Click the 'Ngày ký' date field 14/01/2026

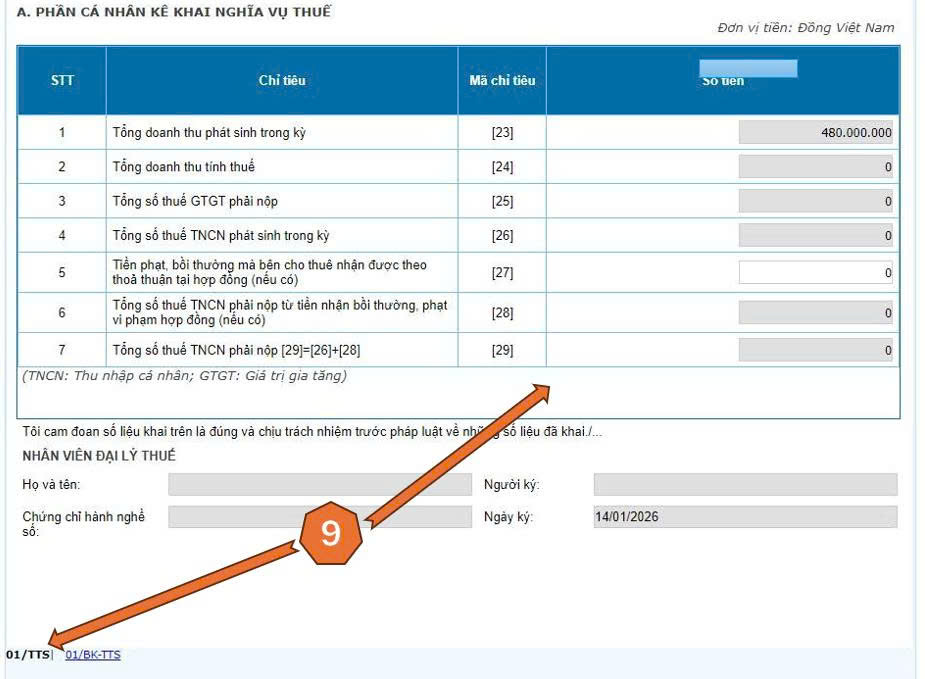point(745,517)
